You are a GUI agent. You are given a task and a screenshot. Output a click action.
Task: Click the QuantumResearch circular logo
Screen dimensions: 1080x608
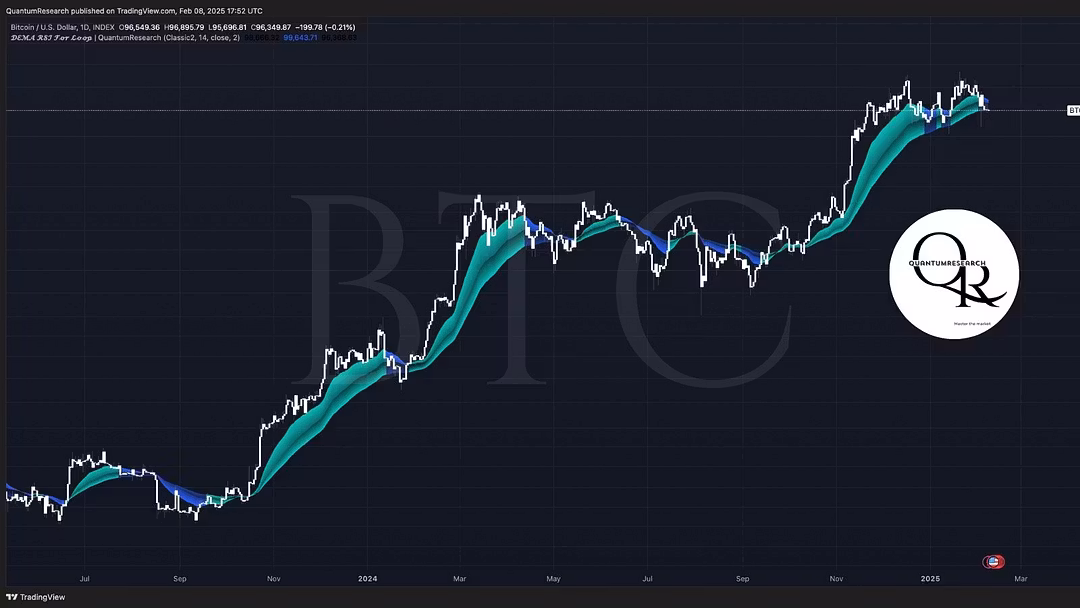[x=954, y=274]
